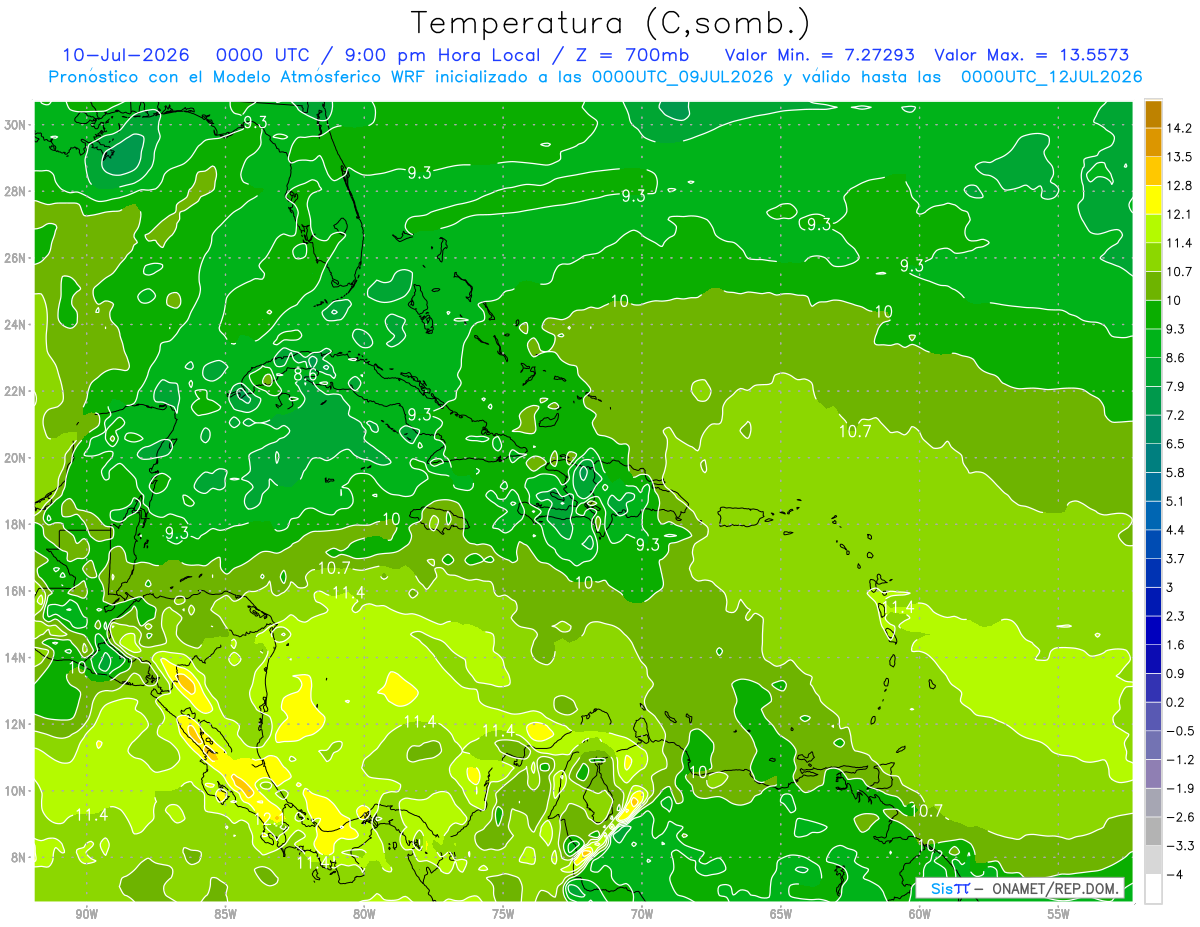This screenshot has width=1200, height=927.
Task: Click "5.8" in the color legend
Action: pos(1177,473)
